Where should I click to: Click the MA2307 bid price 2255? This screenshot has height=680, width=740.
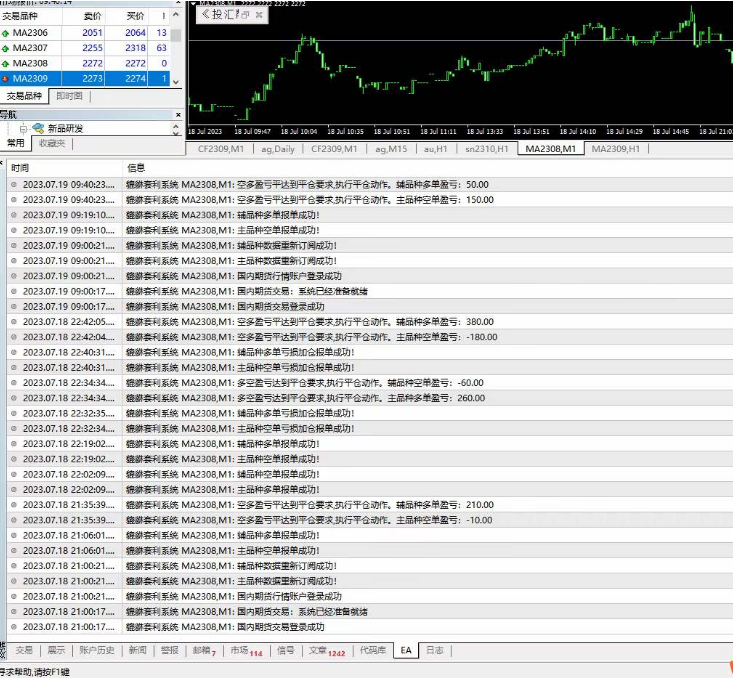92,48
